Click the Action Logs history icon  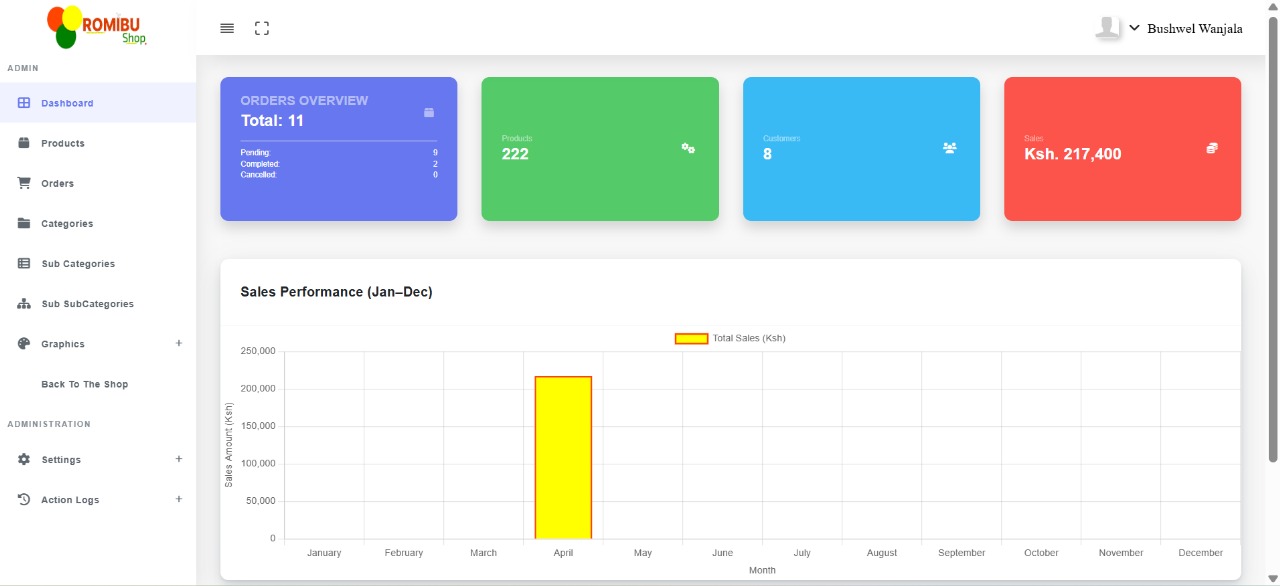[24, 499]
